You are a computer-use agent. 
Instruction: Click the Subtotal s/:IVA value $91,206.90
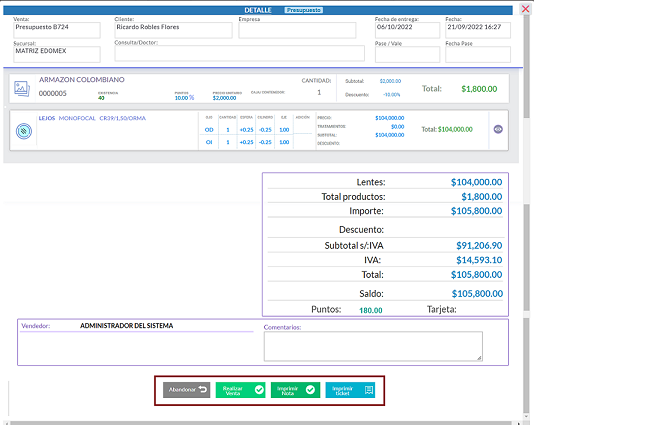click(x=479, y=246)
